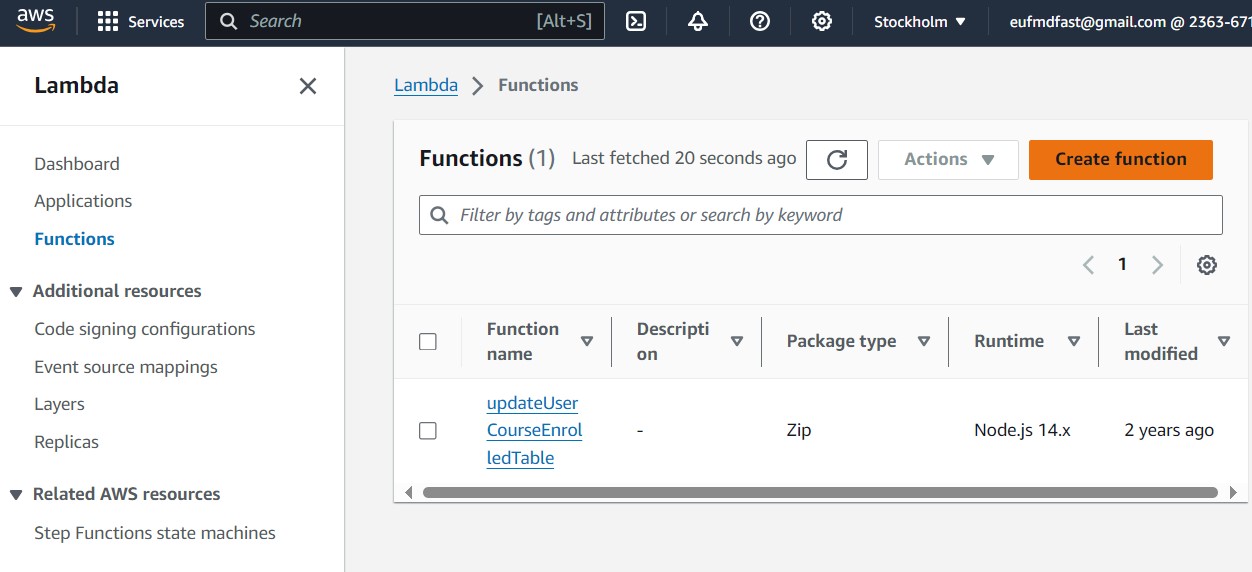The height and width of the screenshot is (572, 1252).
Task: Click the Node.js 14.x runtime cell
Action: (x=1022, y=430)
